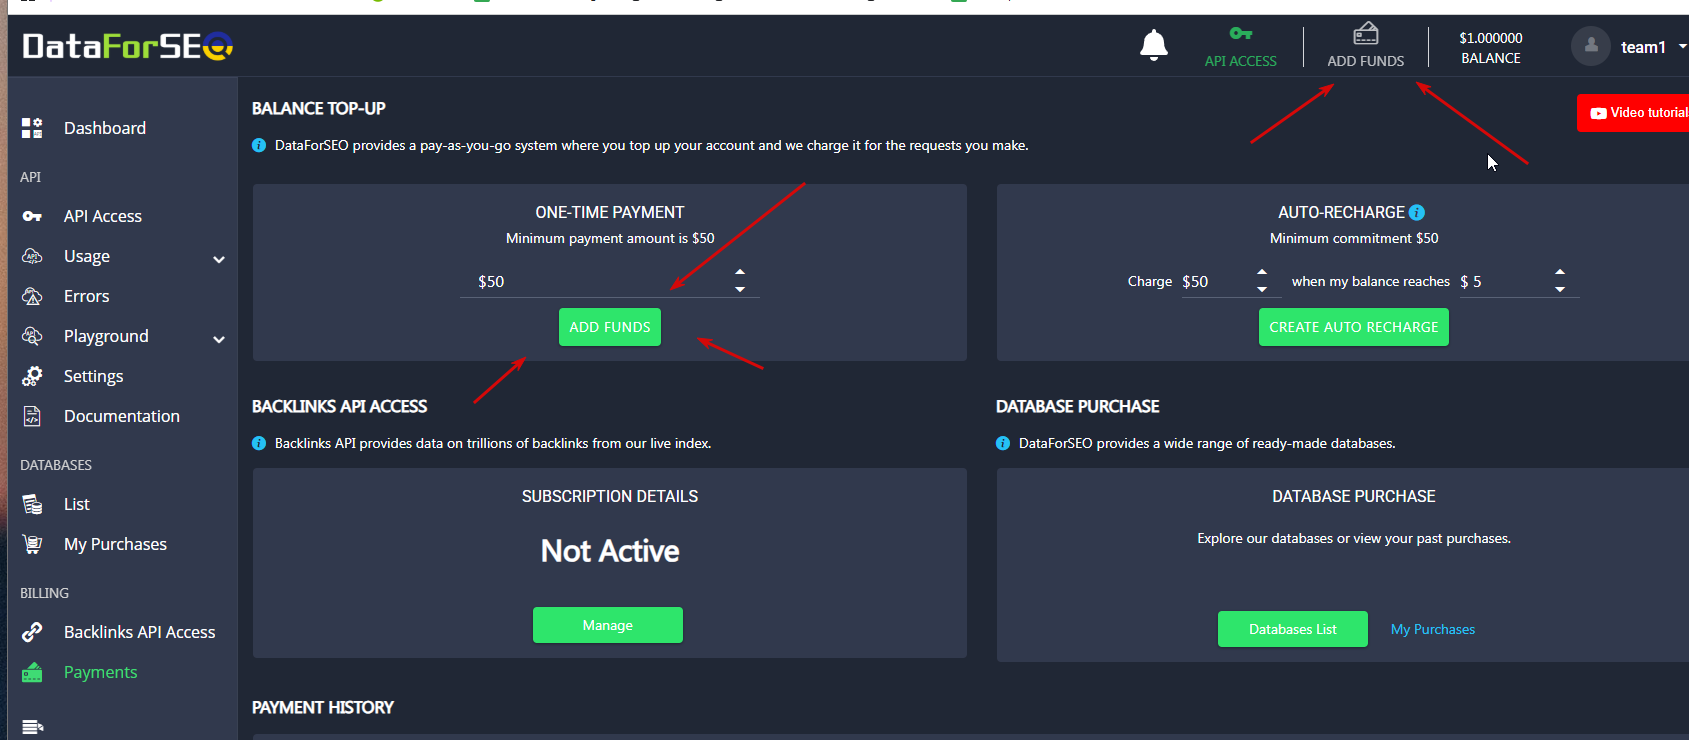Click the green ADD FUNDS button
This screenshot has width=1689, height=740.
coord(610,327)
